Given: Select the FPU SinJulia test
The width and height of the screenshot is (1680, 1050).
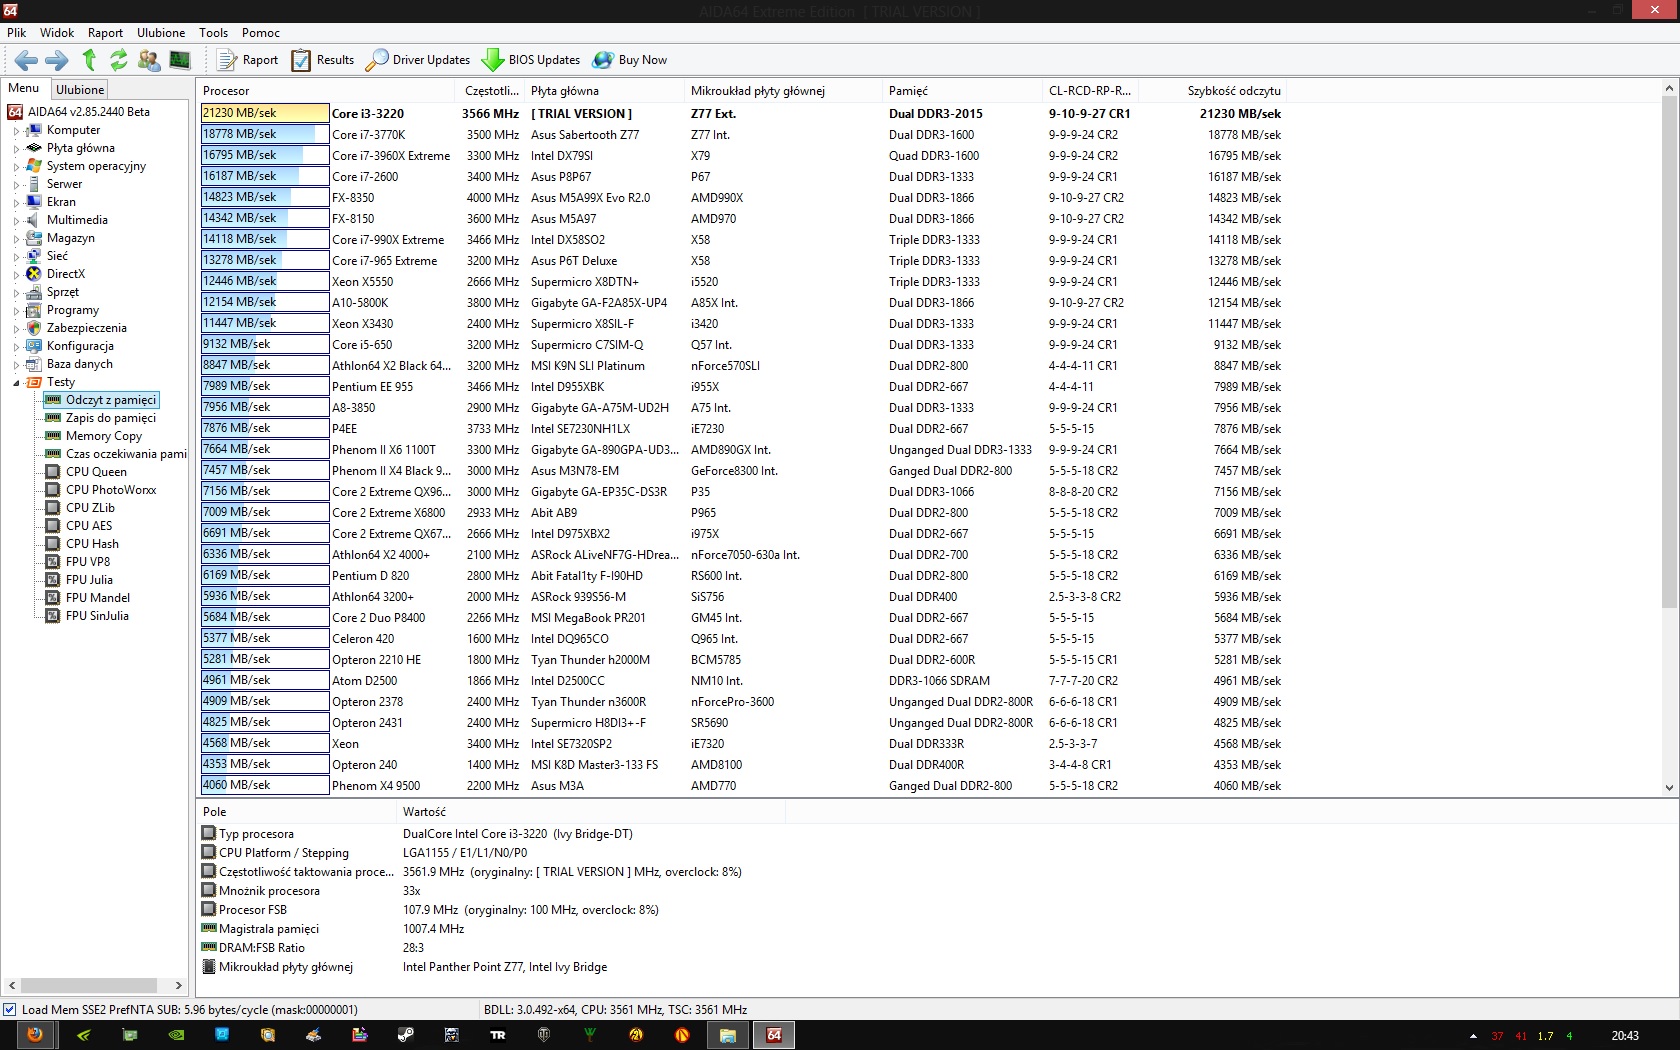Looking at the screenshot, I should pos(97,617).
